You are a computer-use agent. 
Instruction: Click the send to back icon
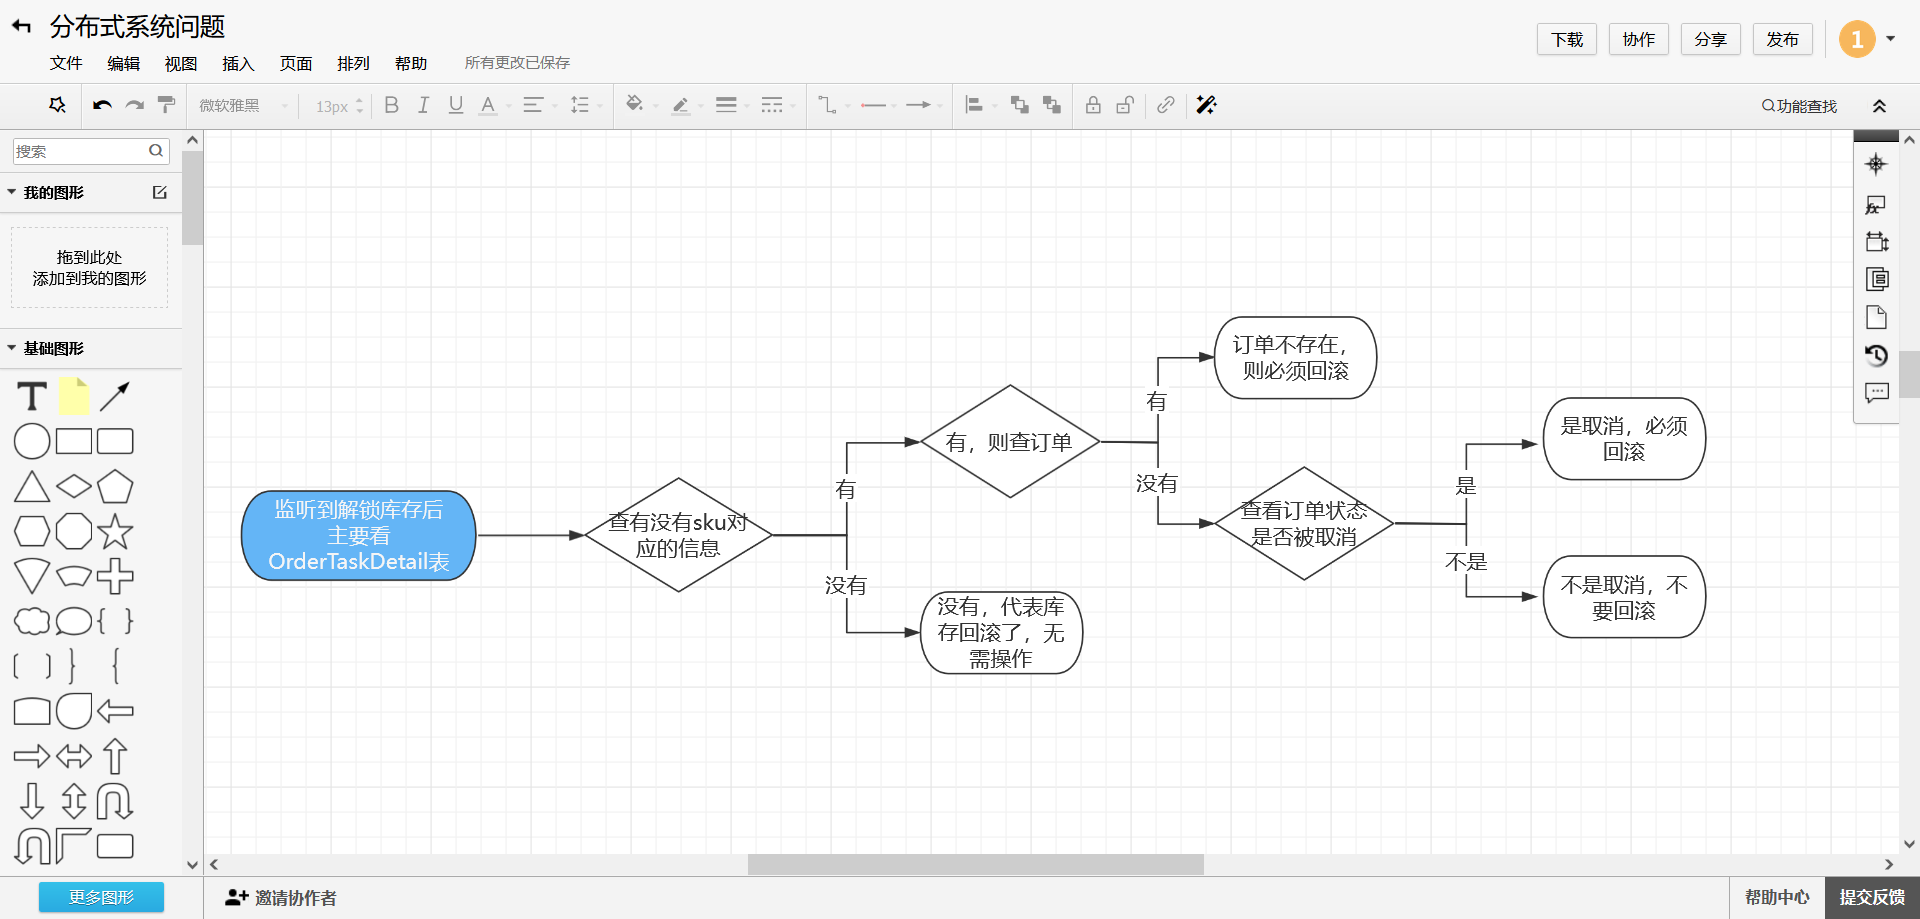pos(1051,105)
